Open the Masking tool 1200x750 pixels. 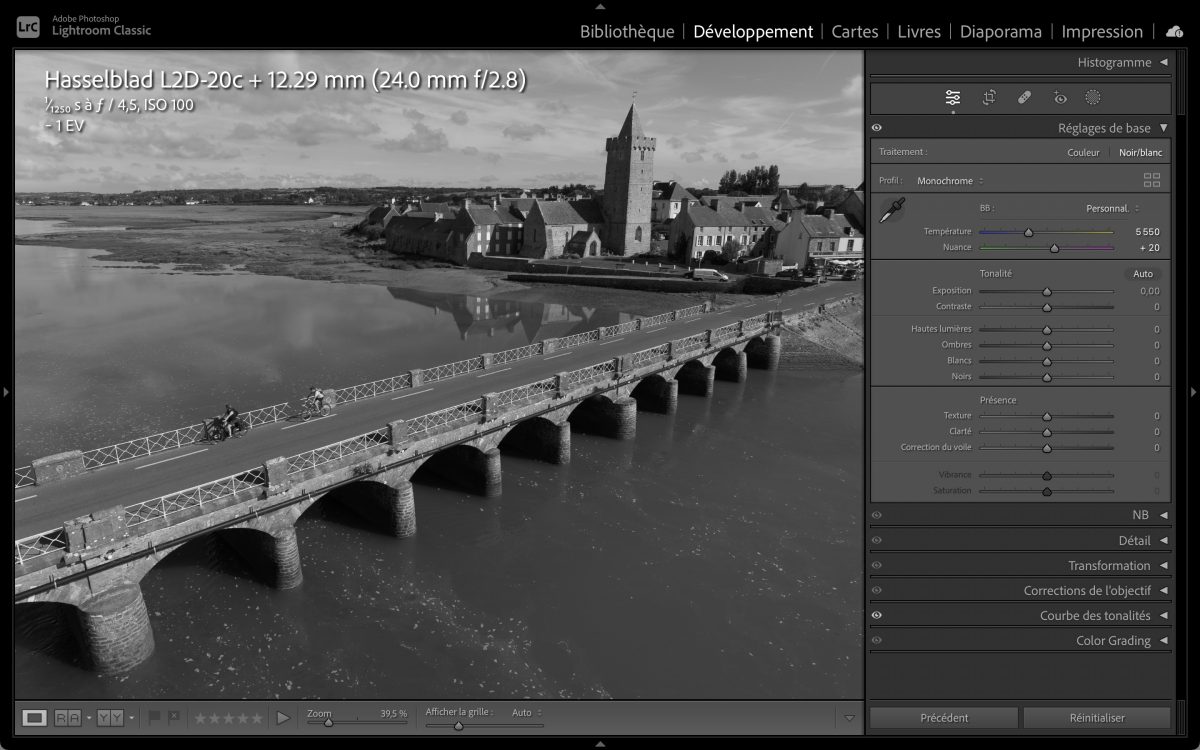point(1093,98)
